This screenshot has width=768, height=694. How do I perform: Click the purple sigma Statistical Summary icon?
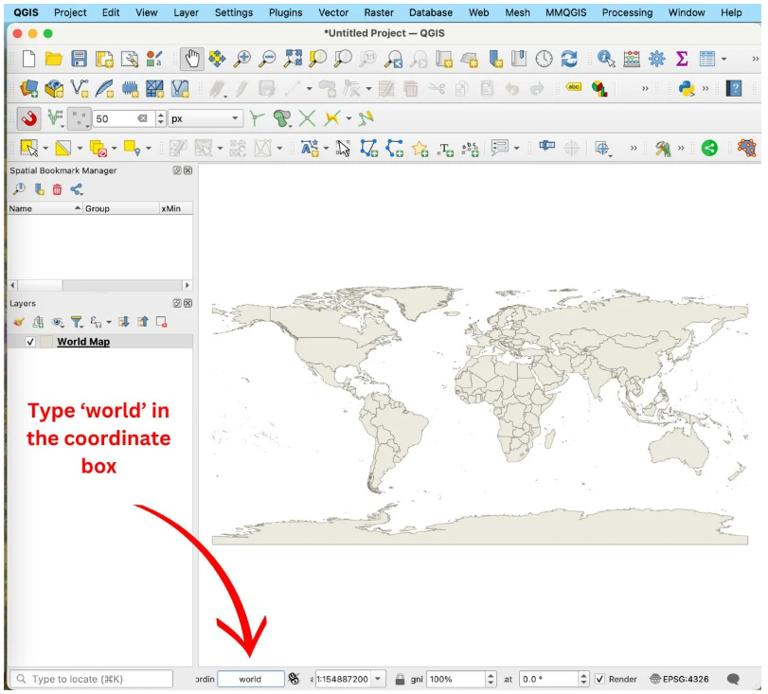(682, 59)
